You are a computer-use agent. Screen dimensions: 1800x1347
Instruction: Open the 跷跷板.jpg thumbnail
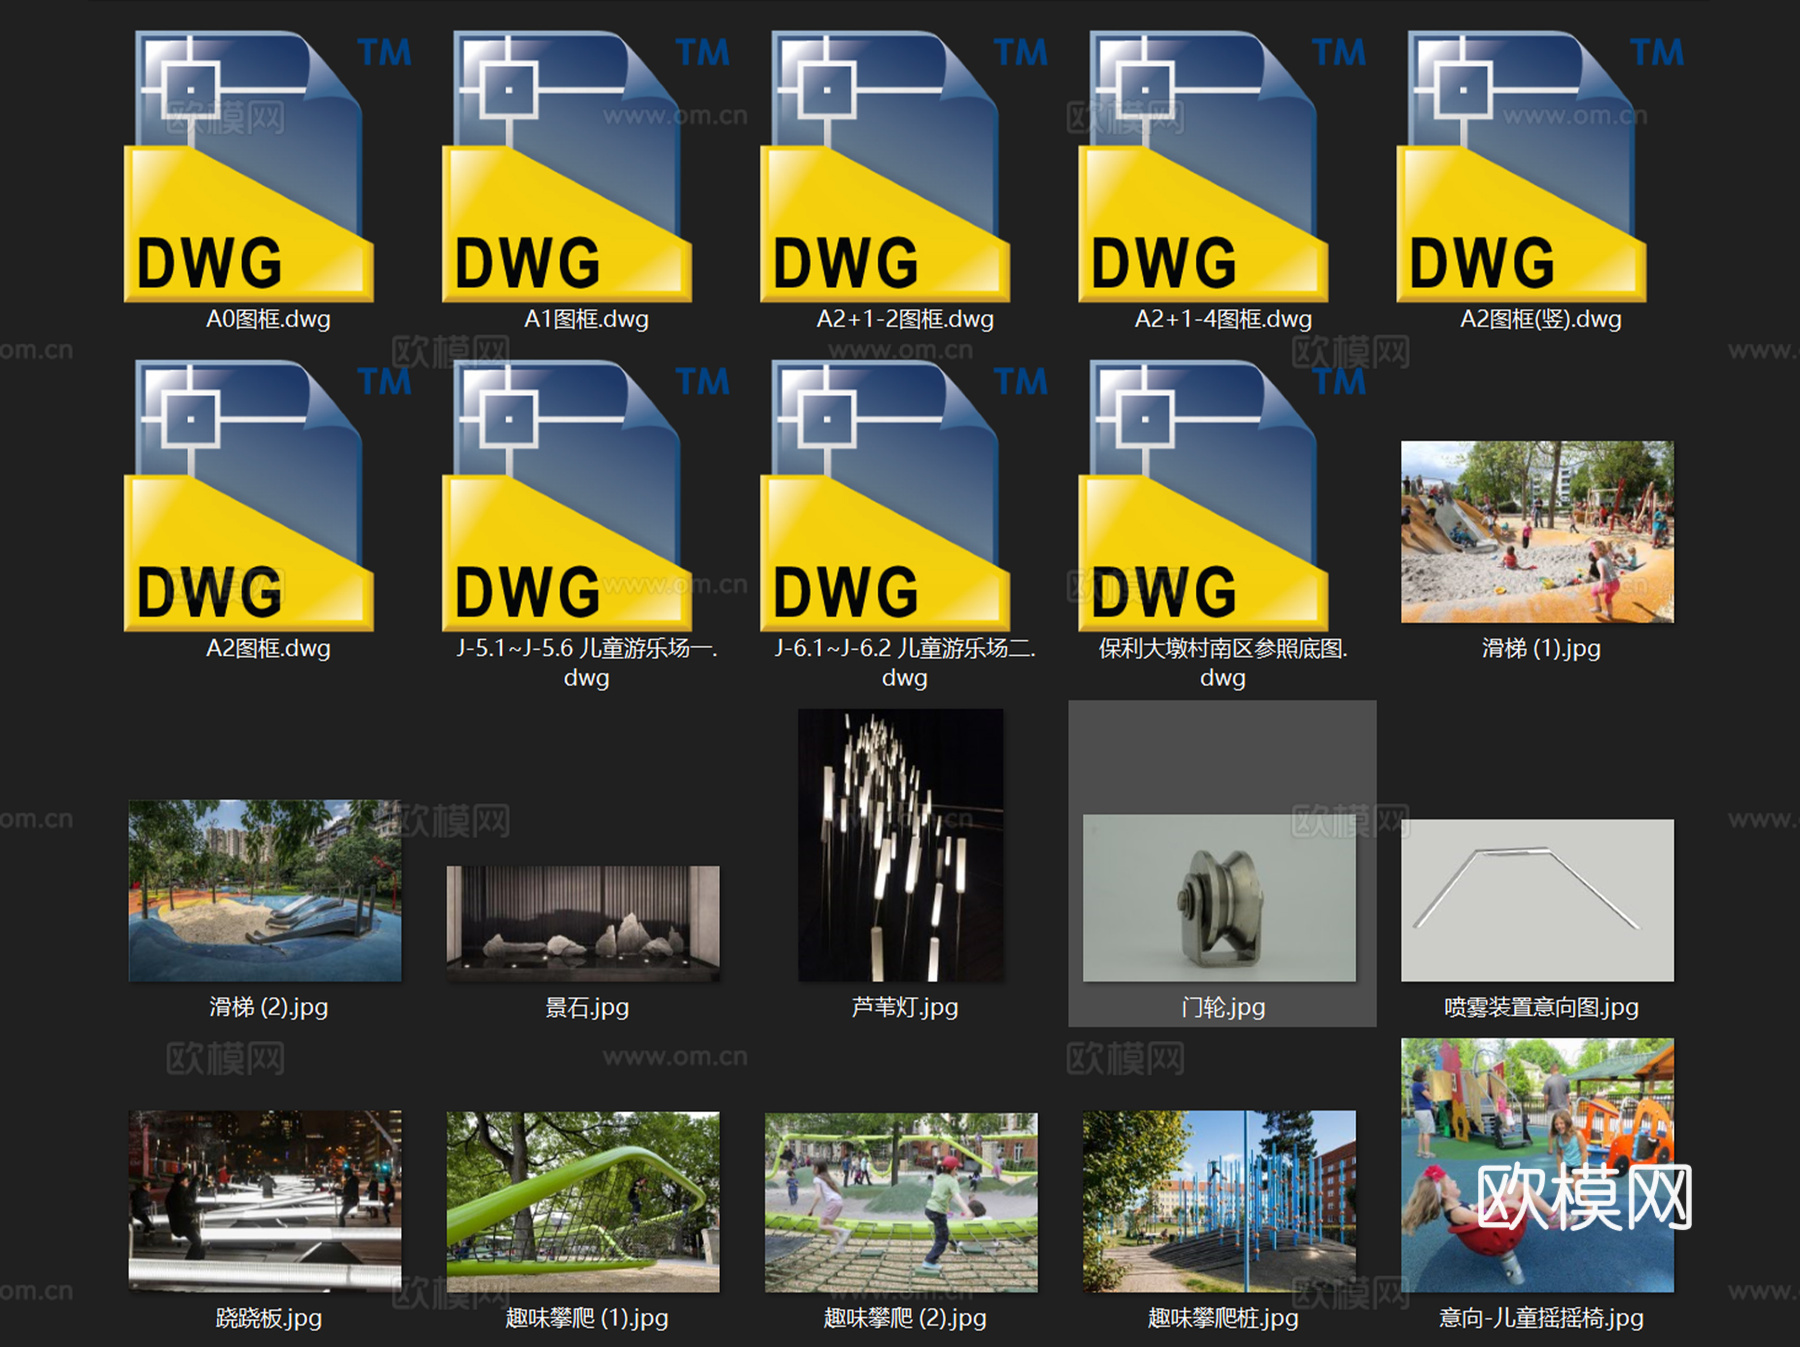point(265,1201)
